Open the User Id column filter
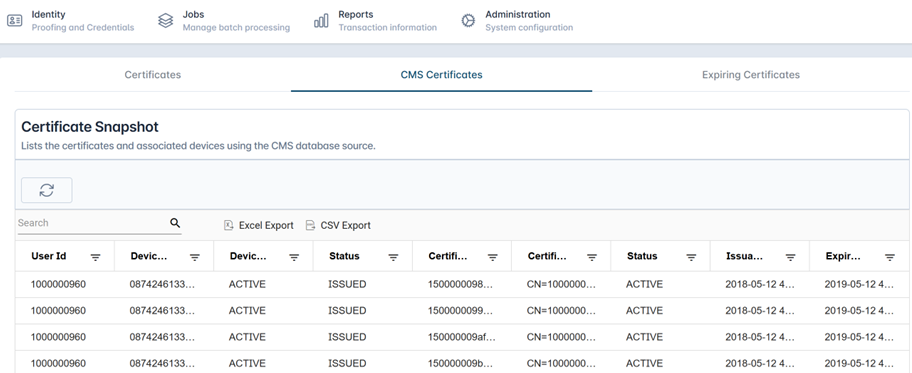912x373 pixels. [x=95, y=257]
